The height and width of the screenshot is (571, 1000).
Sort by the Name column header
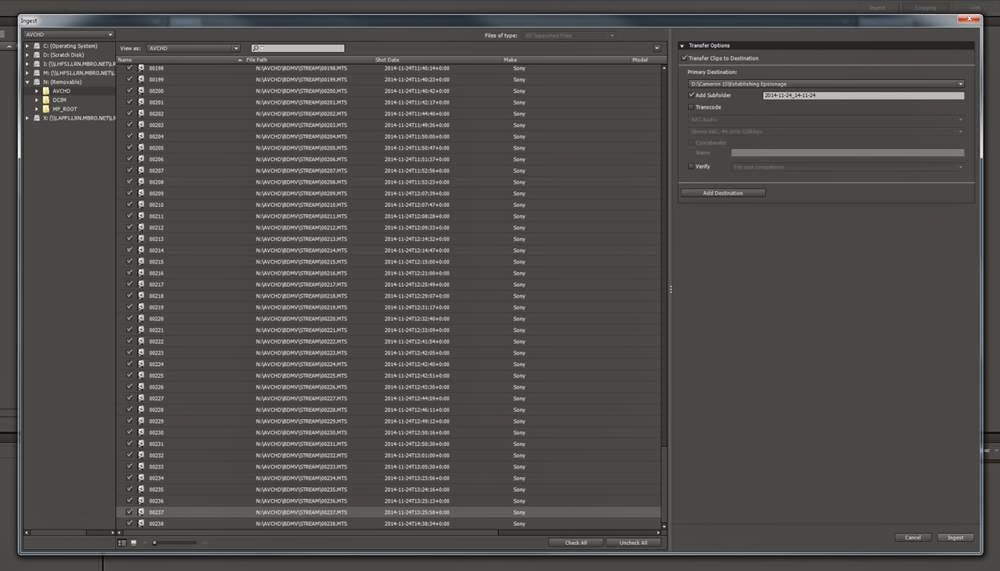coord(180,60)
